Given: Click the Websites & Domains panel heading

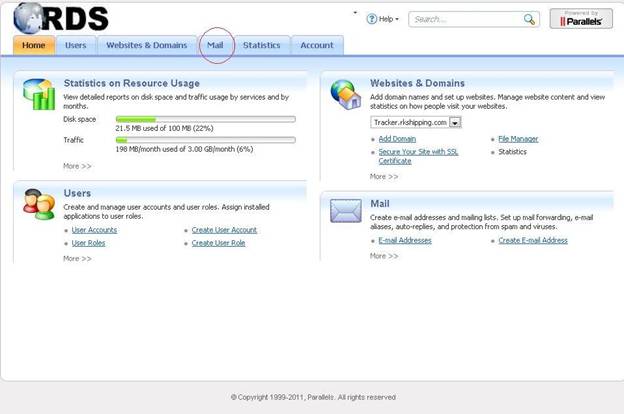Looking at the screenshot, I should click(417, 83).
